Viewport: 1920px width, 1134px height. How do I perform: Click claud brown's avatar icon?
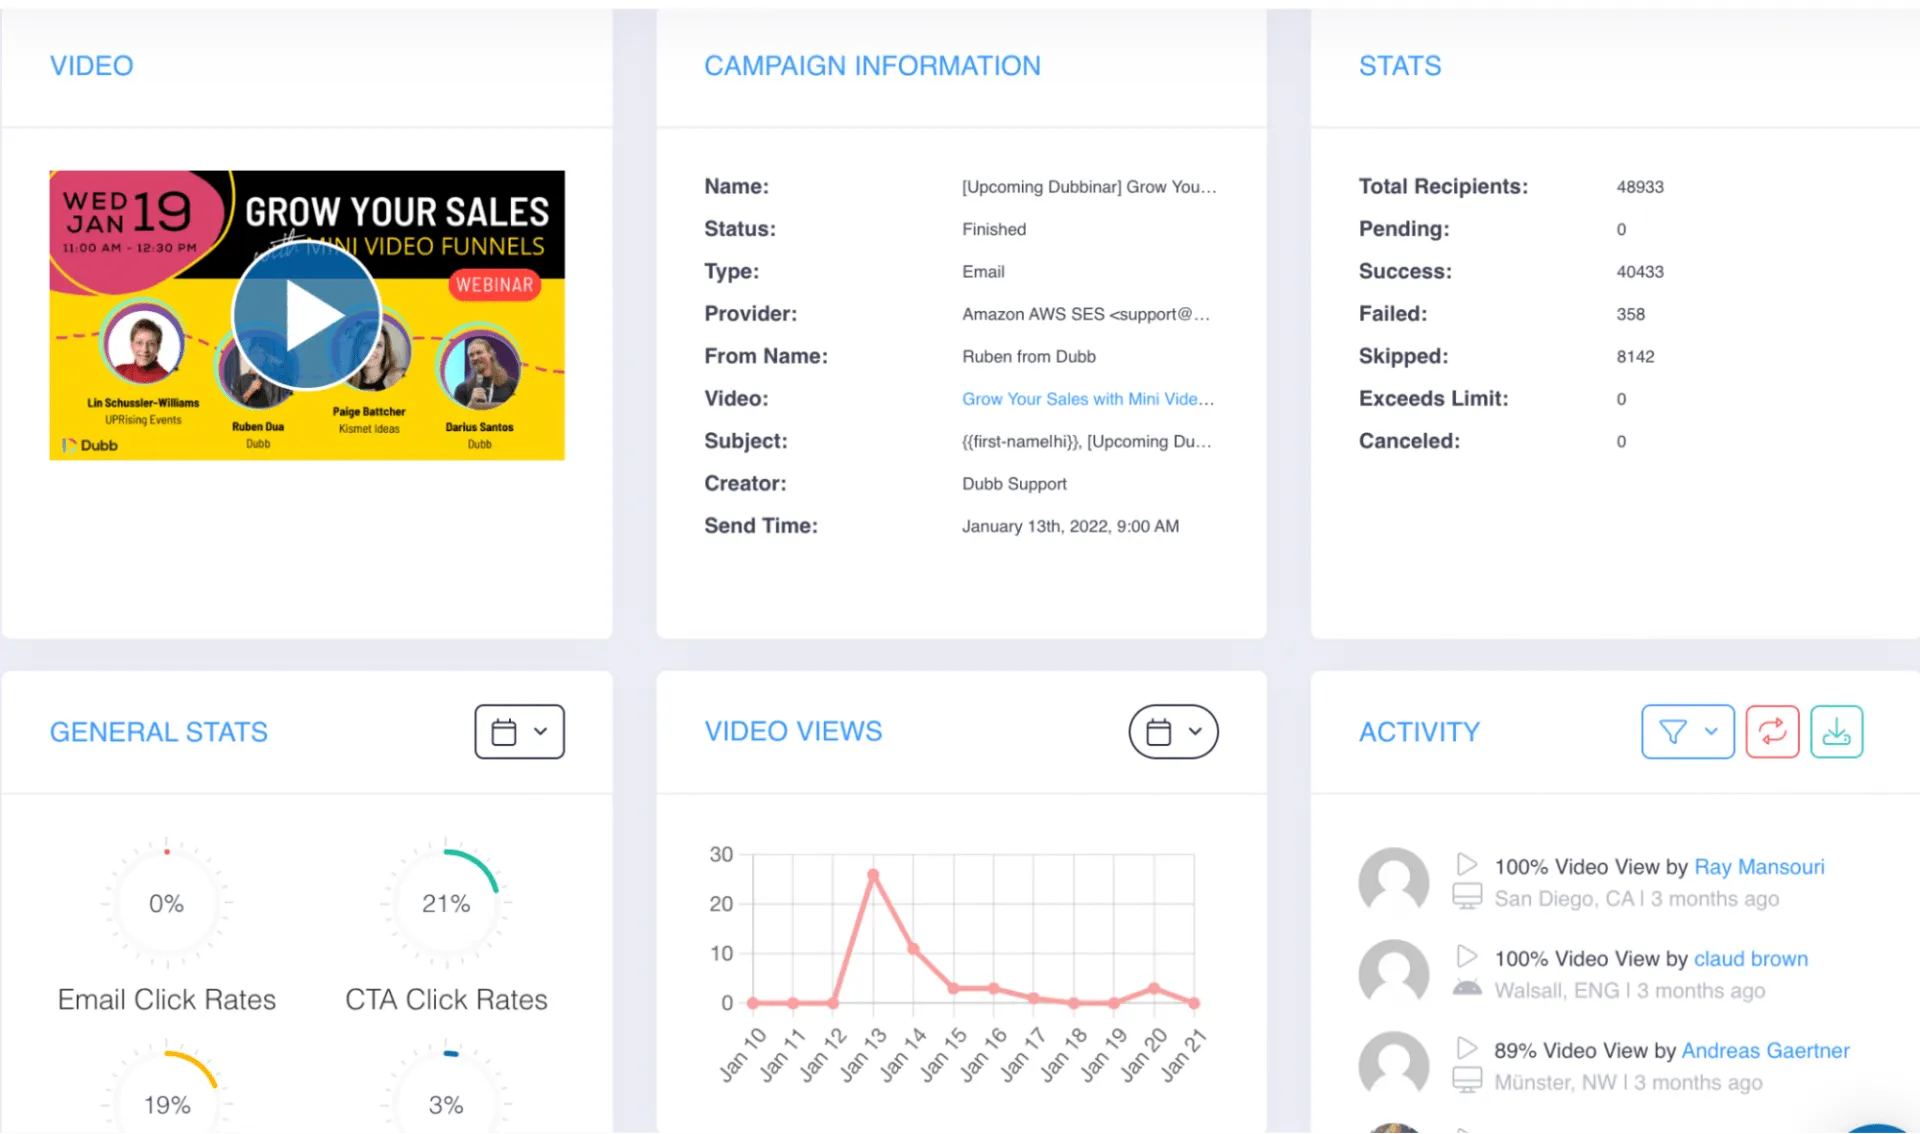[x=1394, y=973]
